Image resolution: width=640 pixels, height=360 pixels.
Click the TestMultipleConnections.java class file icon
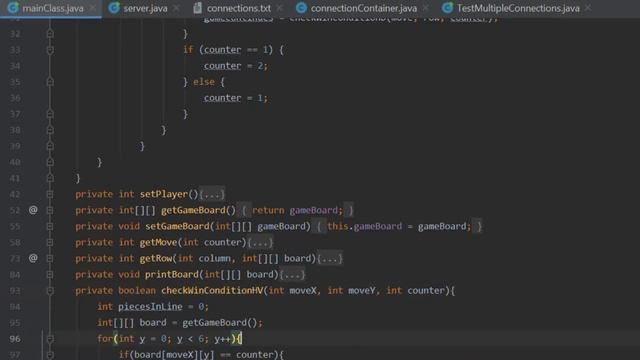pos(447,7)
